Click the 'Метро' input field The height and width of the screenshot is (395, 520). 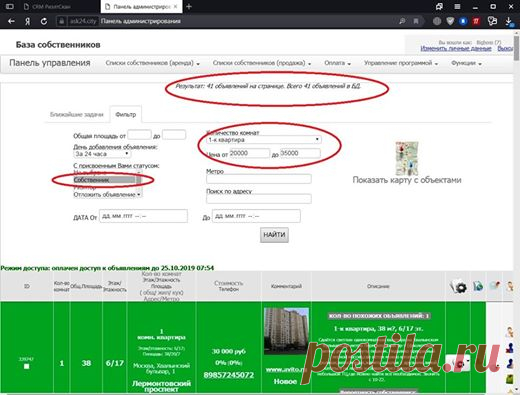tap(259, 179)
